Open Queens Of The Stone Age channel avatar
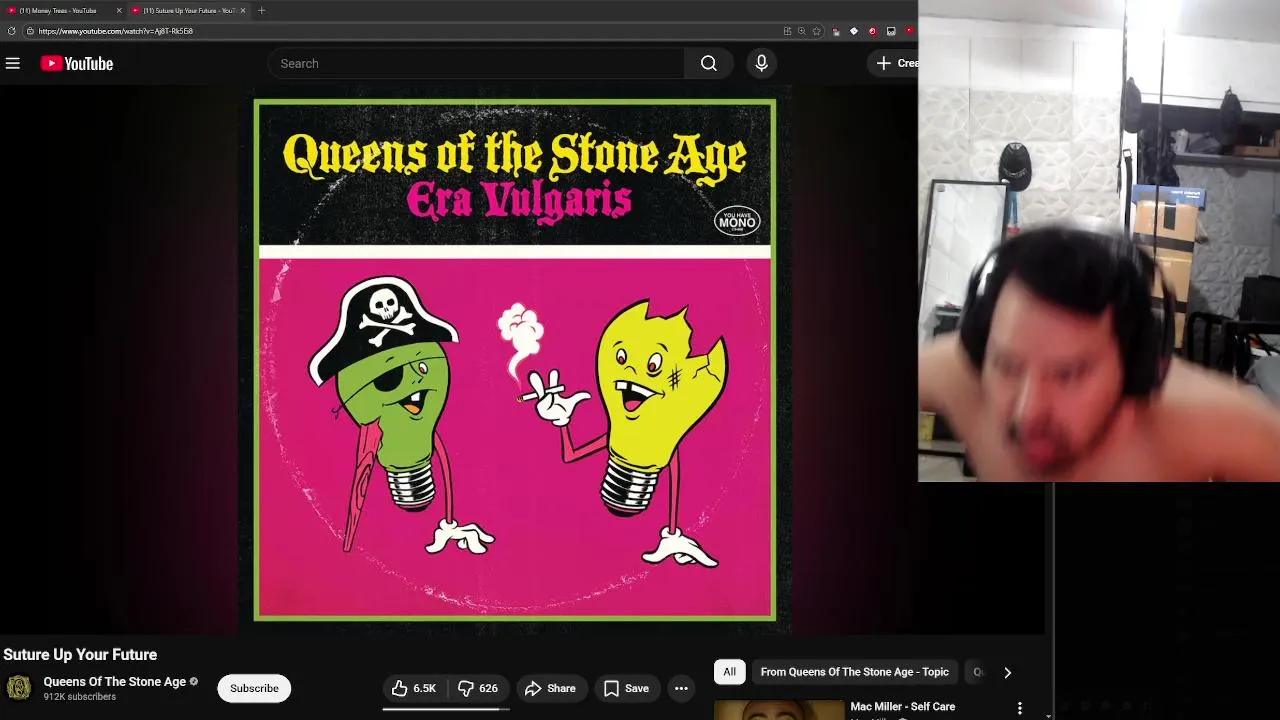Screen dimensions: 1280x720 tap(19, 688)
